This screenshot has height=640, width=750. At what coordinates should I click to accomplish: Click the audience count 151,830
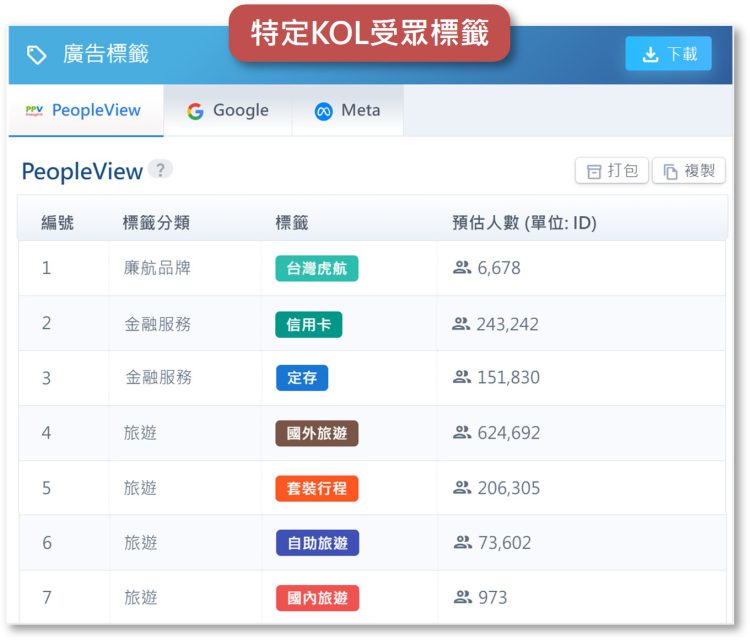point(508,377)
